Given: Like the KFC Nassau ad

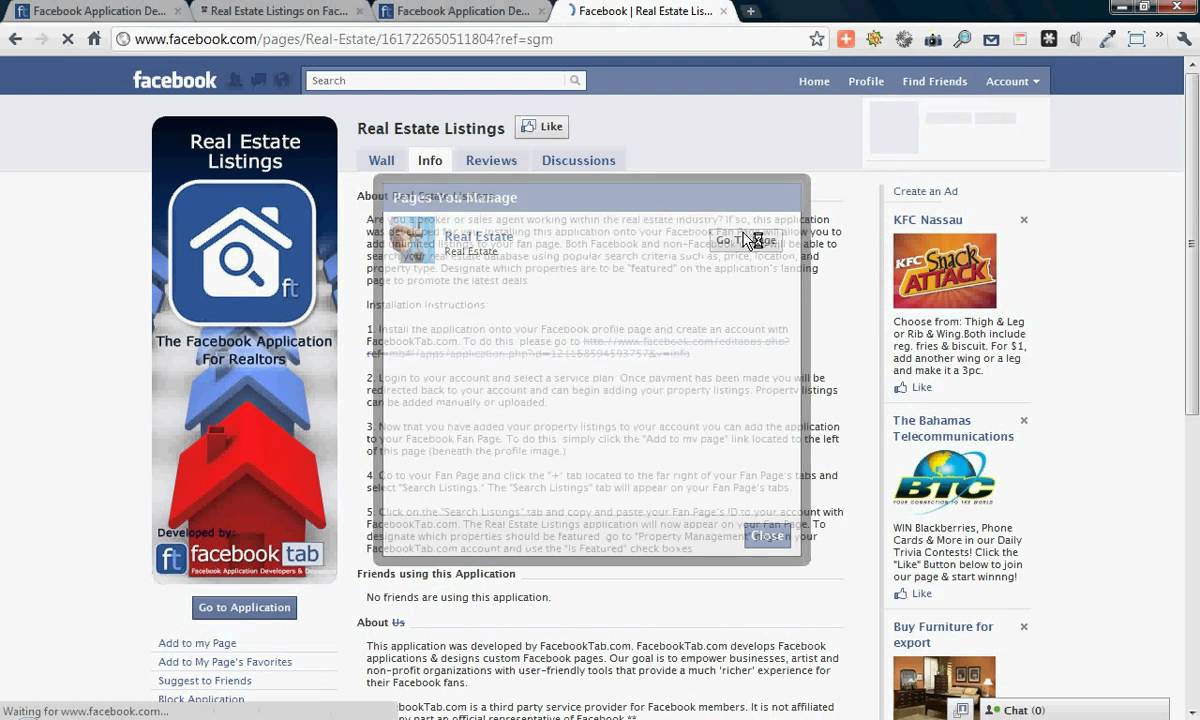Looking at the screenshot, I should 913,387.
